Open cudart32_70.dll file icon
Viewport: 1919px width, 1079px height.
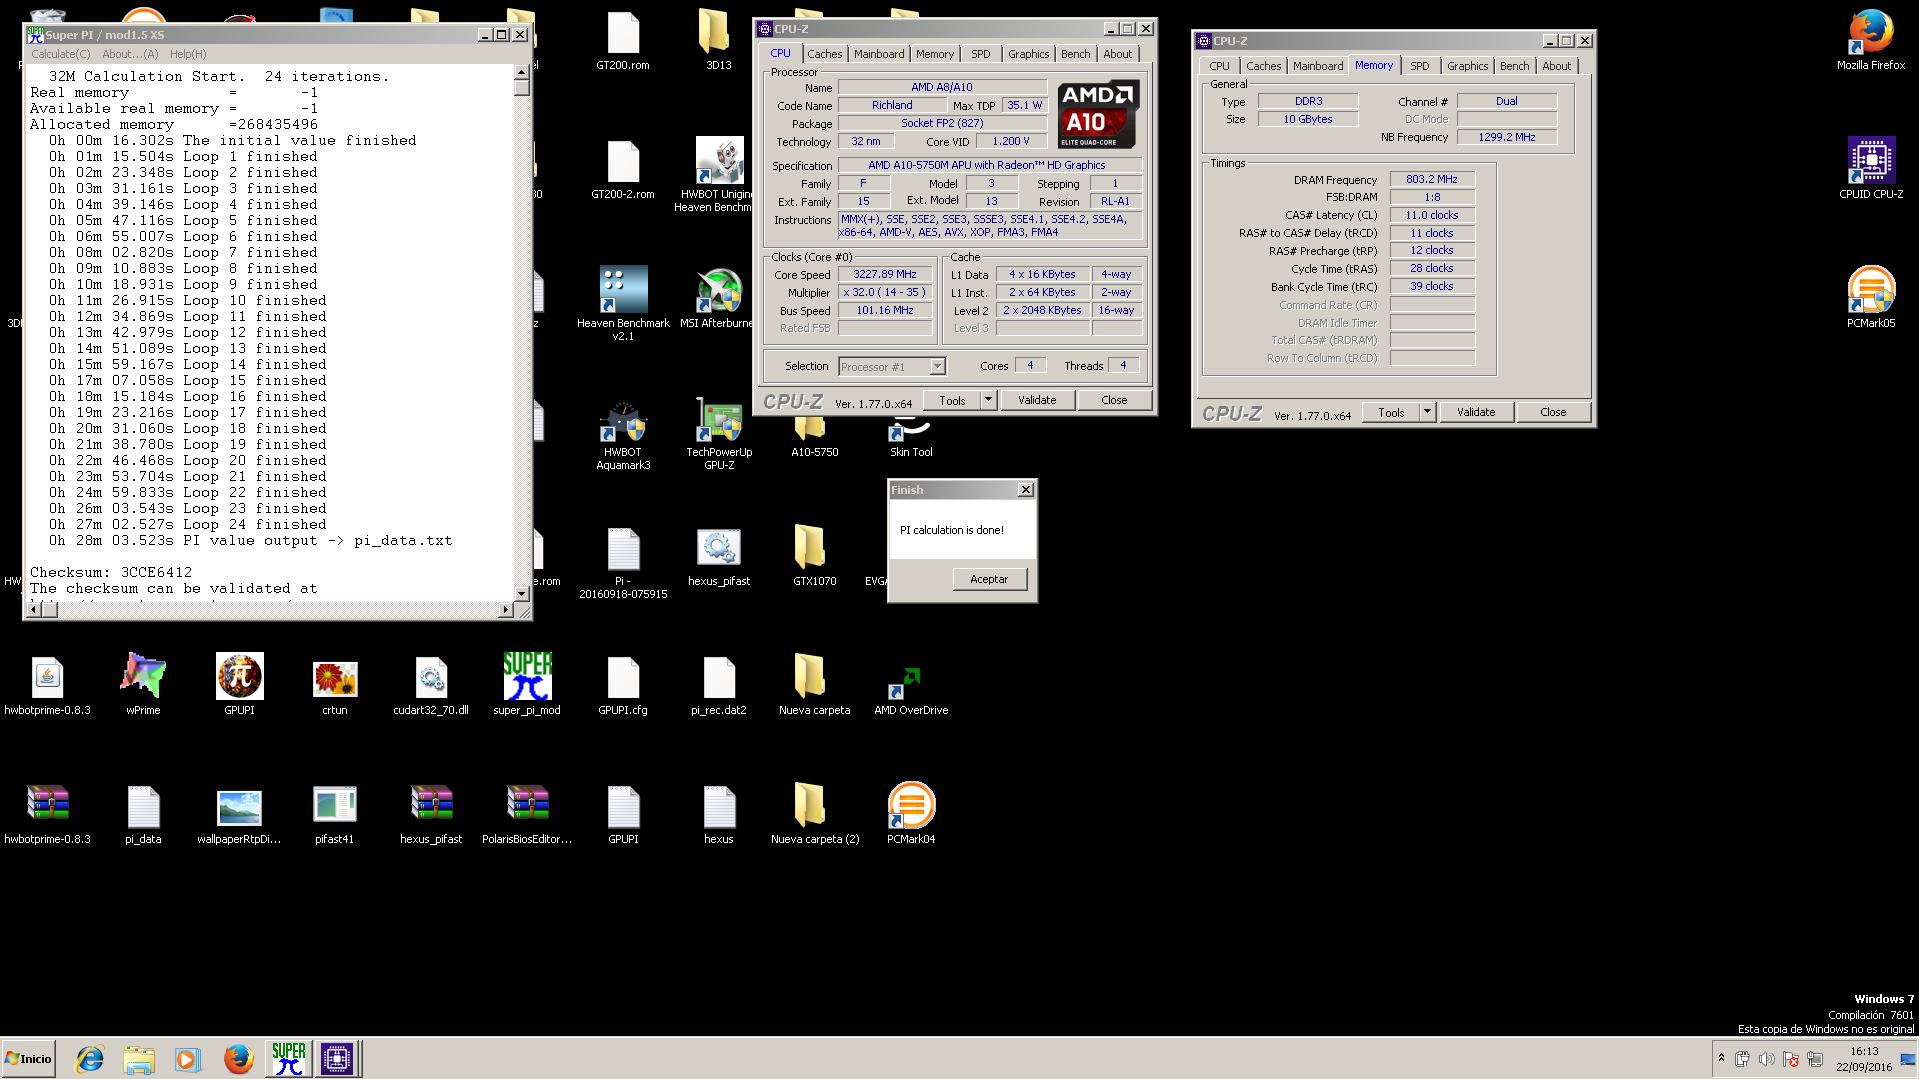pos(431,685)
